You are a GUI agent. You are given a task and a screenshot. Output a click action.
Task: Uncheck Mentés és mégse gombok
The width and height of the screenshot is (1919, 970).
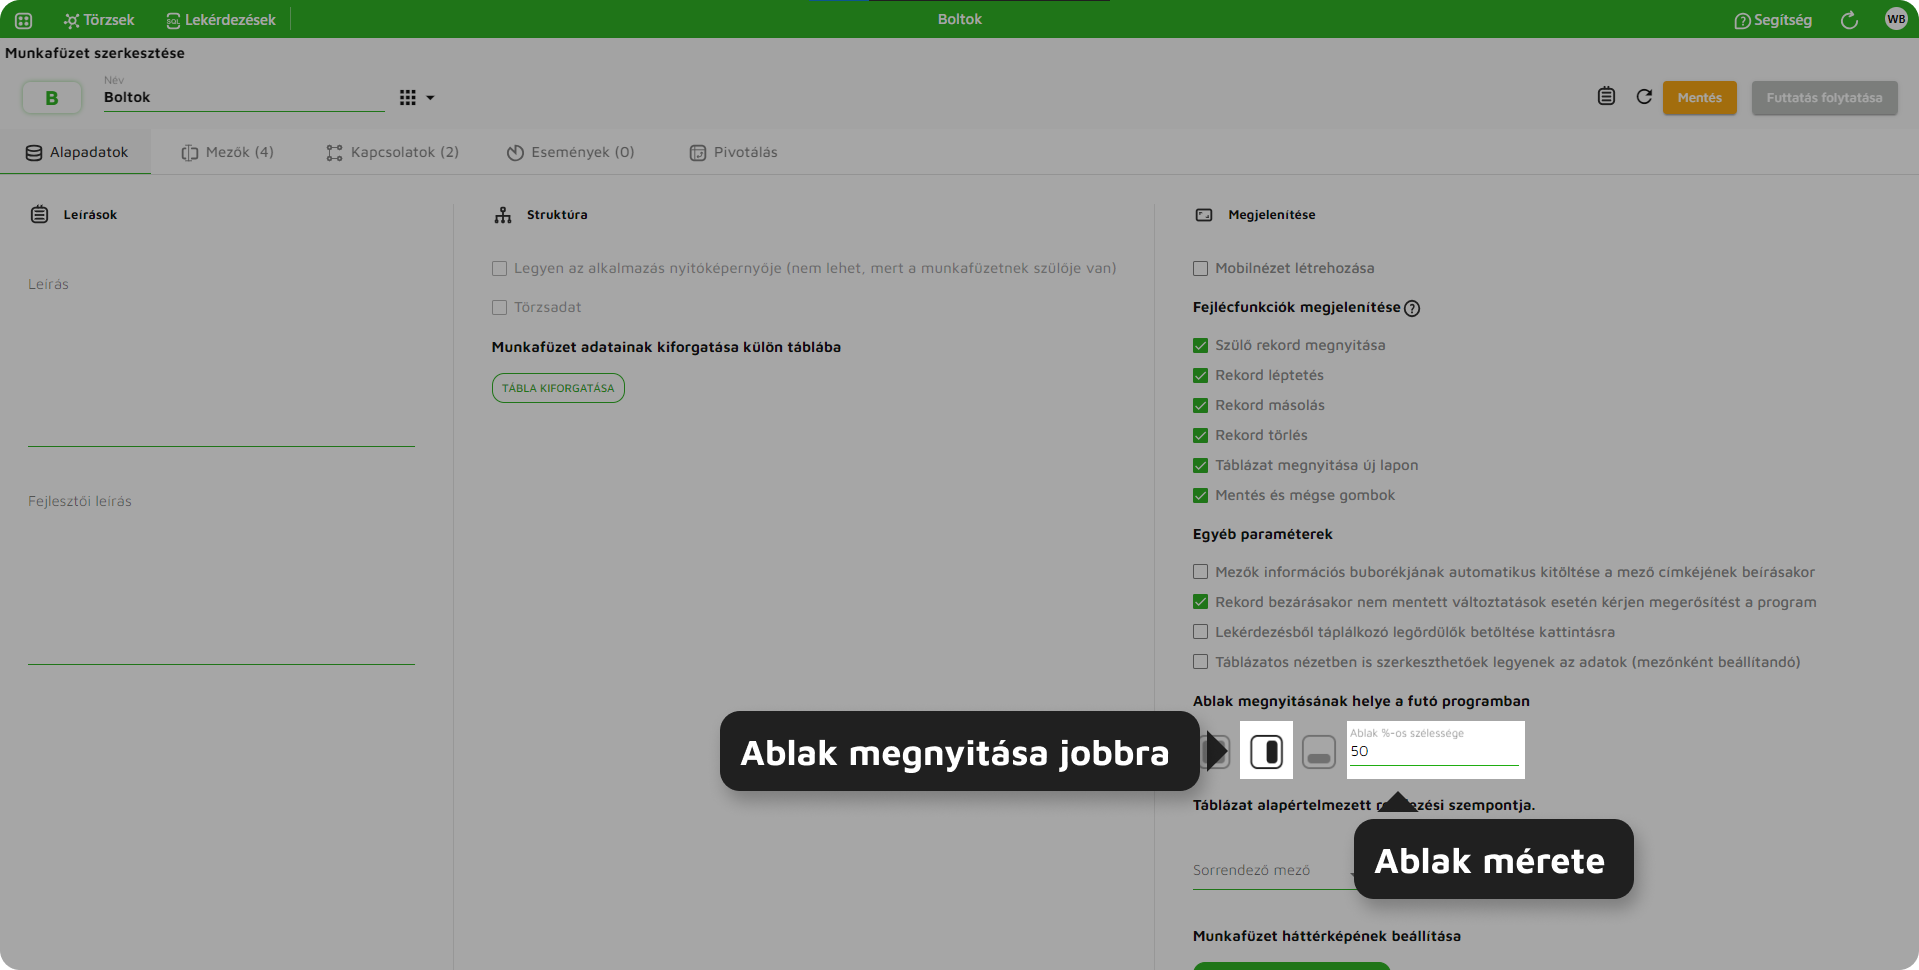pyautogui.click(x=1200, y=495)
